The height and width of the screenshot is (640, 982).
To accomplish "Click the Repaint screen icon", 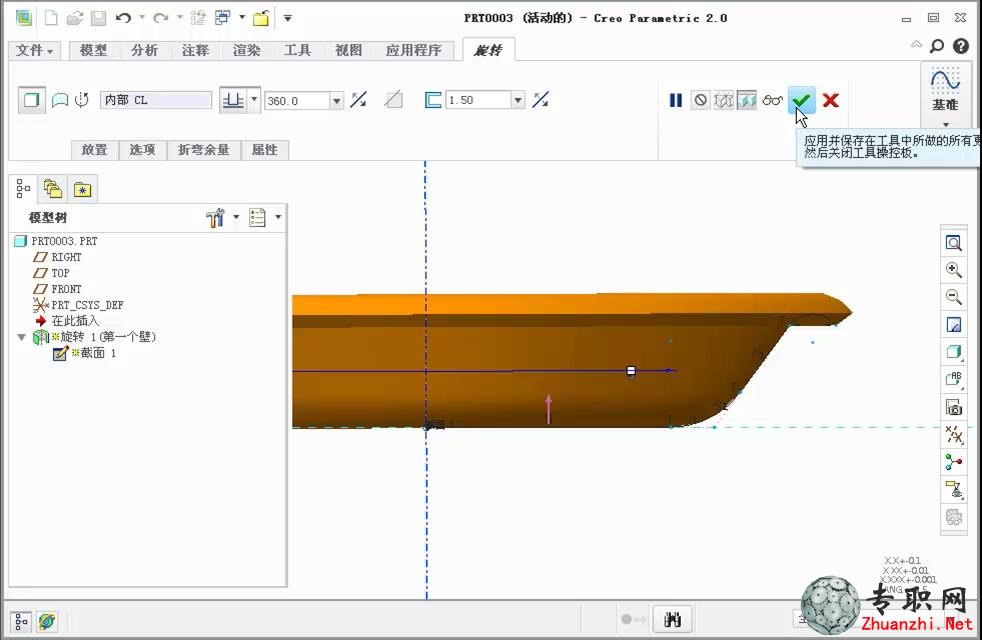I will [954, 324].
